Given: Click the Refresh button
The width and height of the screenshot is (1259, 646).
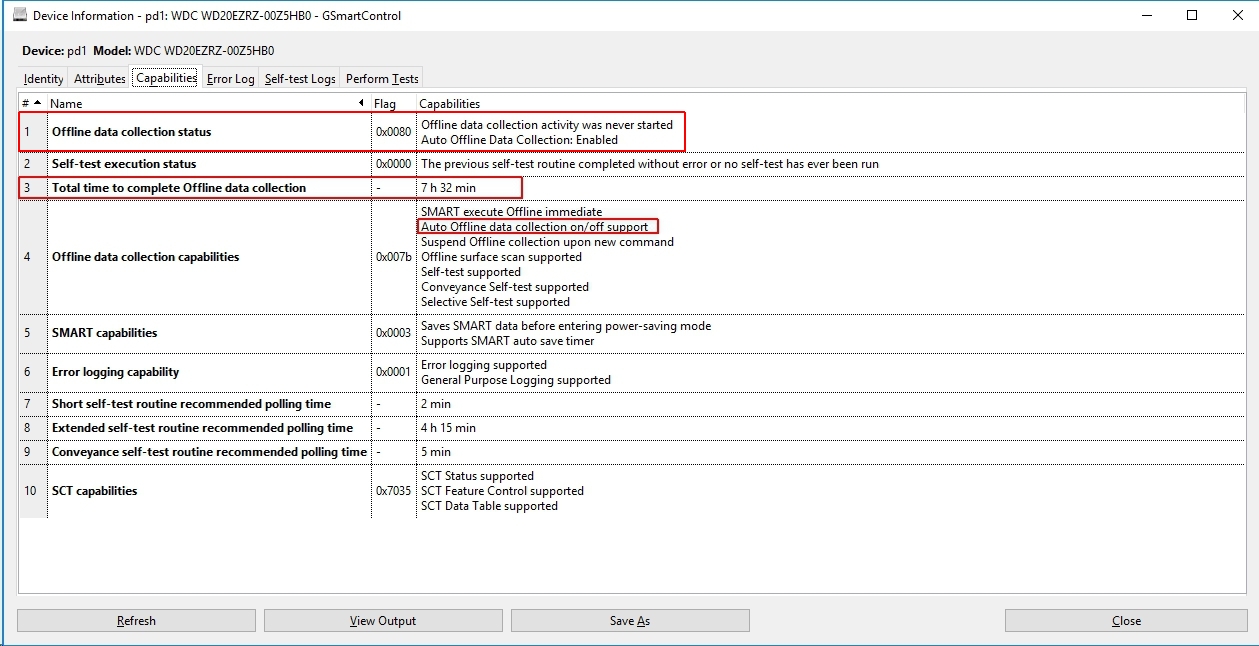Looking at the screenshot, I should (x=136, y=621).
